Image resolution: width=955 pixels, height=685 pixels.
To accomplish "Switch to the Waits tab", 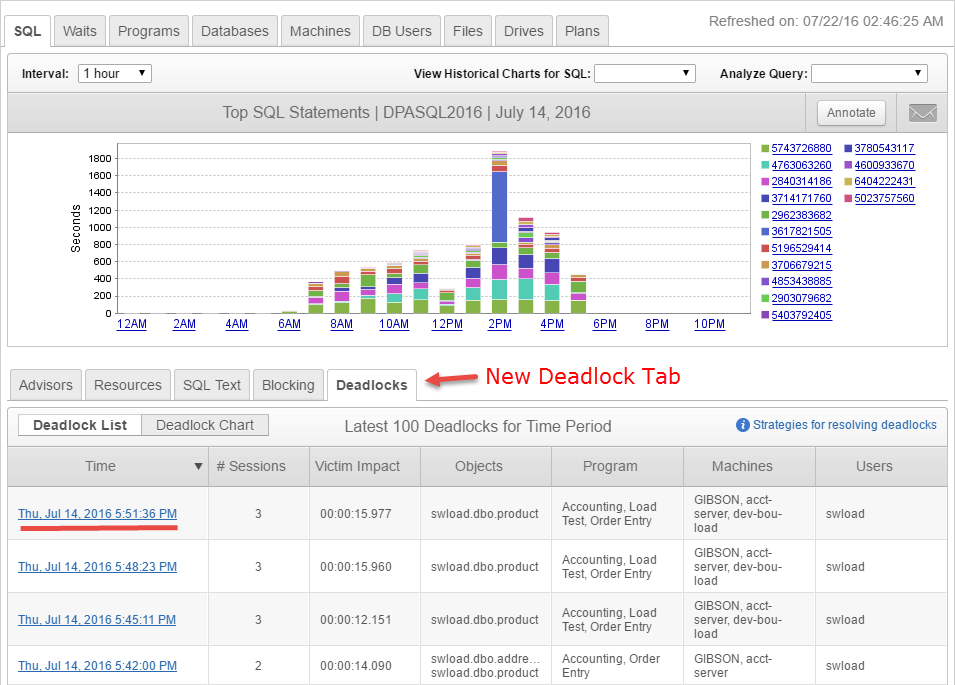I will pyautogui.click(x=80, y=31).
